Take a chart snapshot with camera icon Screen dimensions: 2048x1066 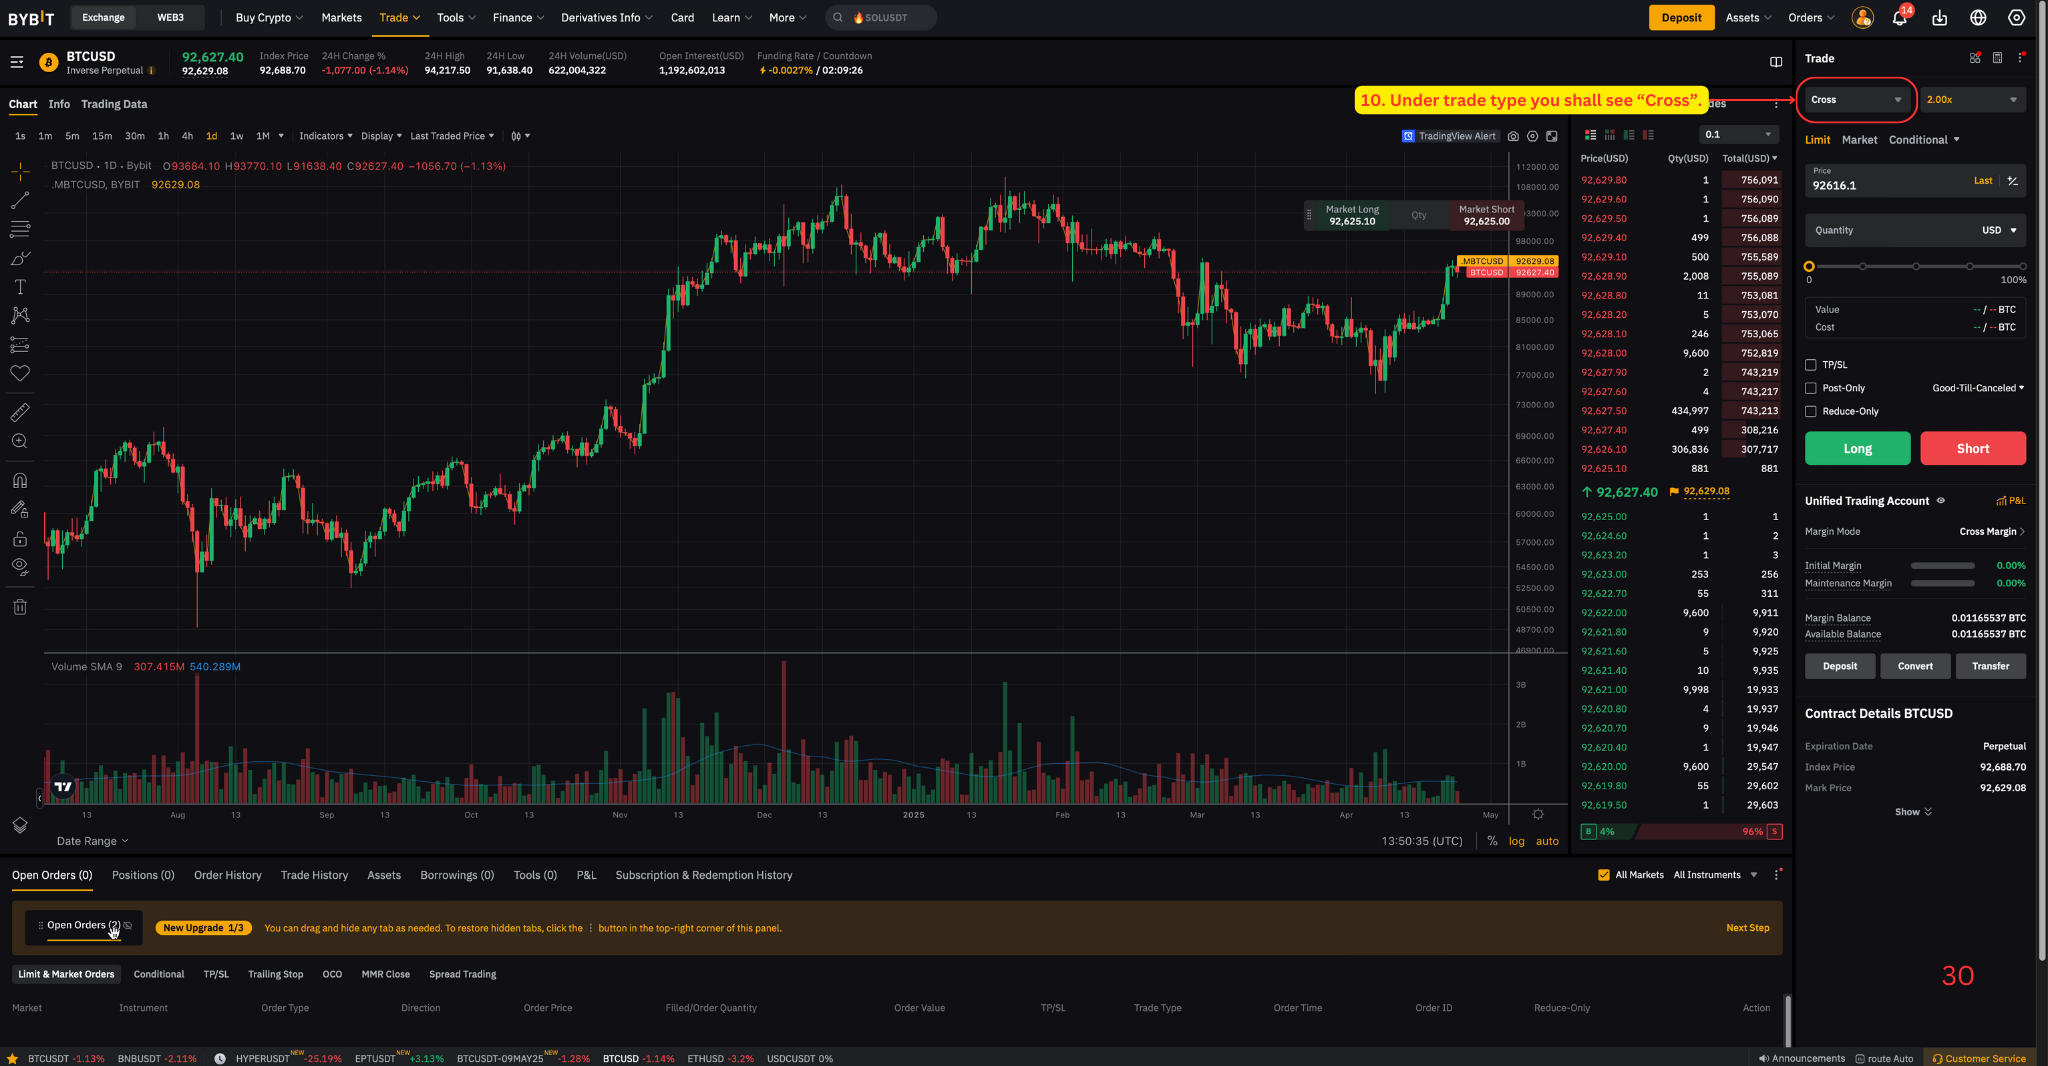click(1513, 136)
